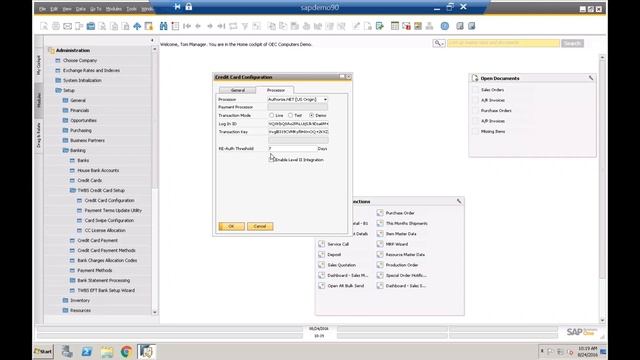Open the Modules menu
The width and height of the screenshot is (640, 360).
113,9
